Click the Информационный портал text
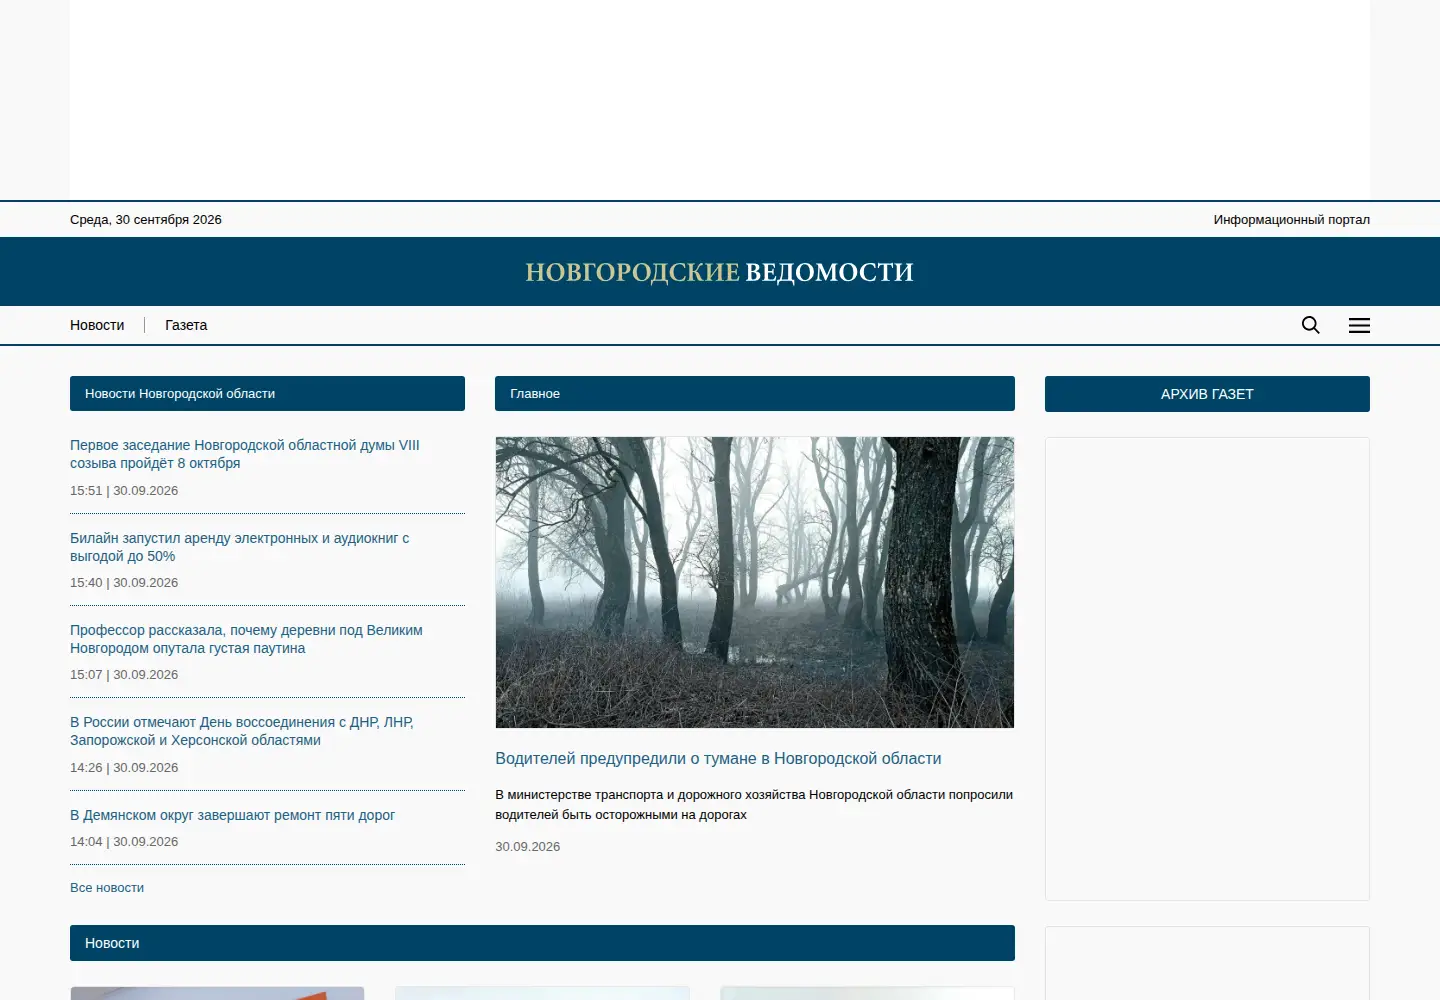This screenshot has height=1000, width=1440. tap(1291, 219)
